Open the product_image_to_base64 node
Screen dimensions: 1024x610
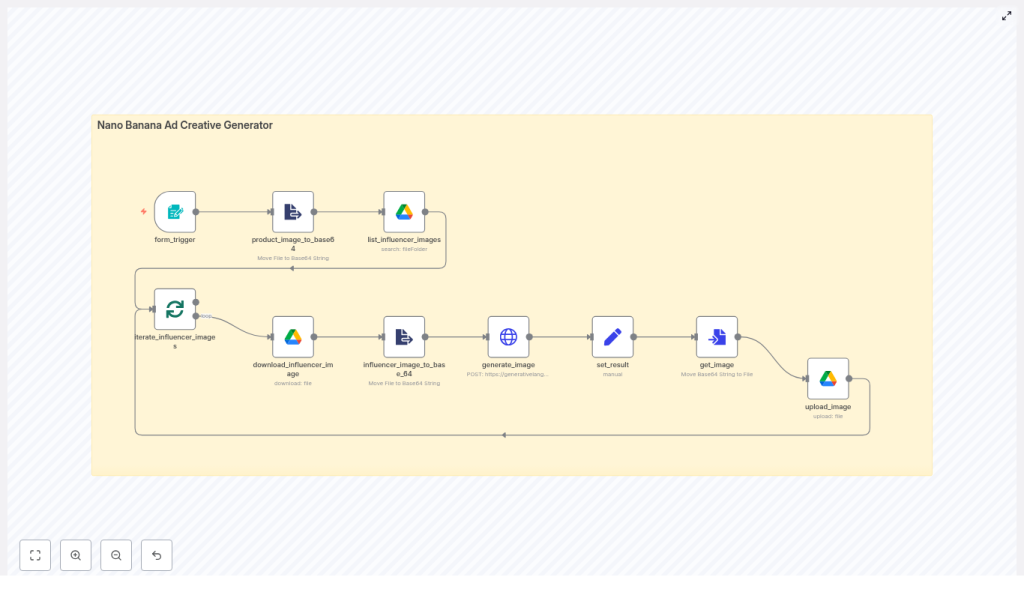(293, 212)
